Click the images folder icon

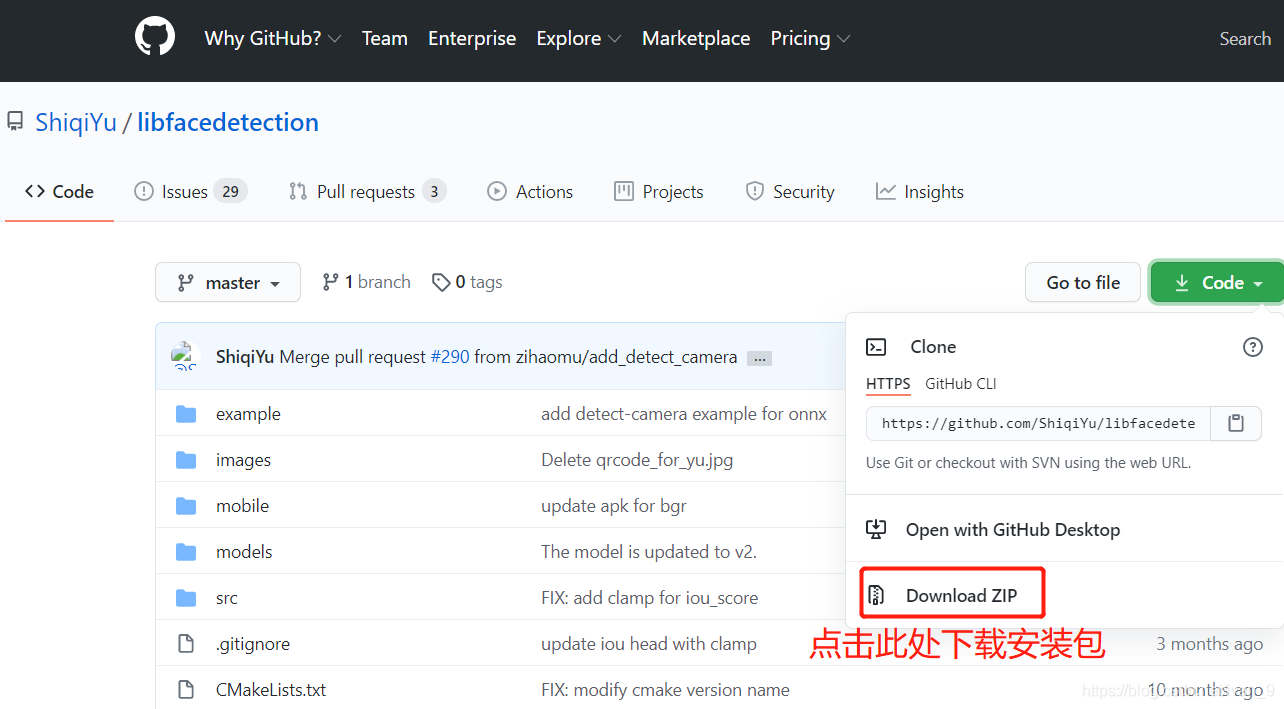[186, 460]
